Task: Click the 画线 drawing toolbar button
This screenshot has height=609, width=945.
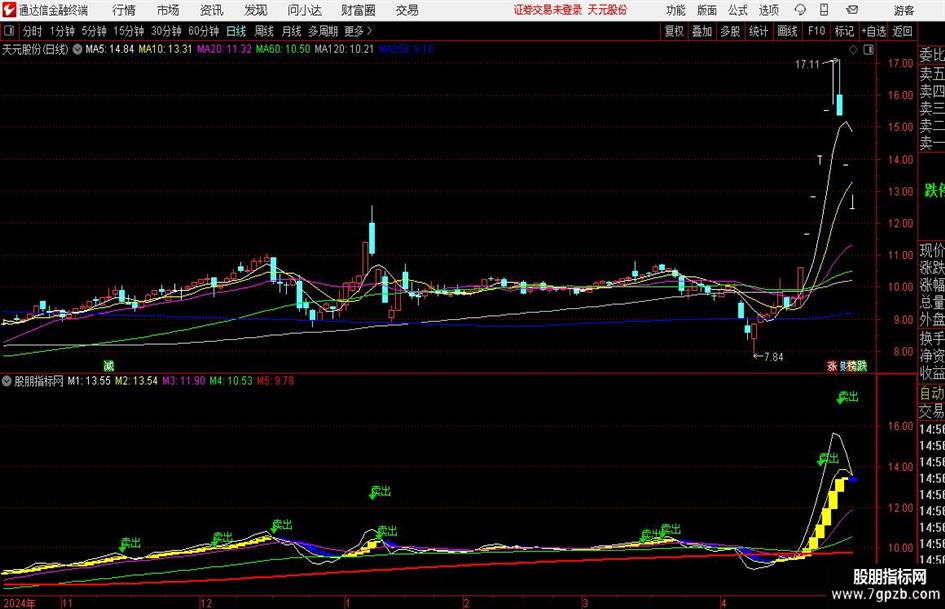Action: point(787,31)
